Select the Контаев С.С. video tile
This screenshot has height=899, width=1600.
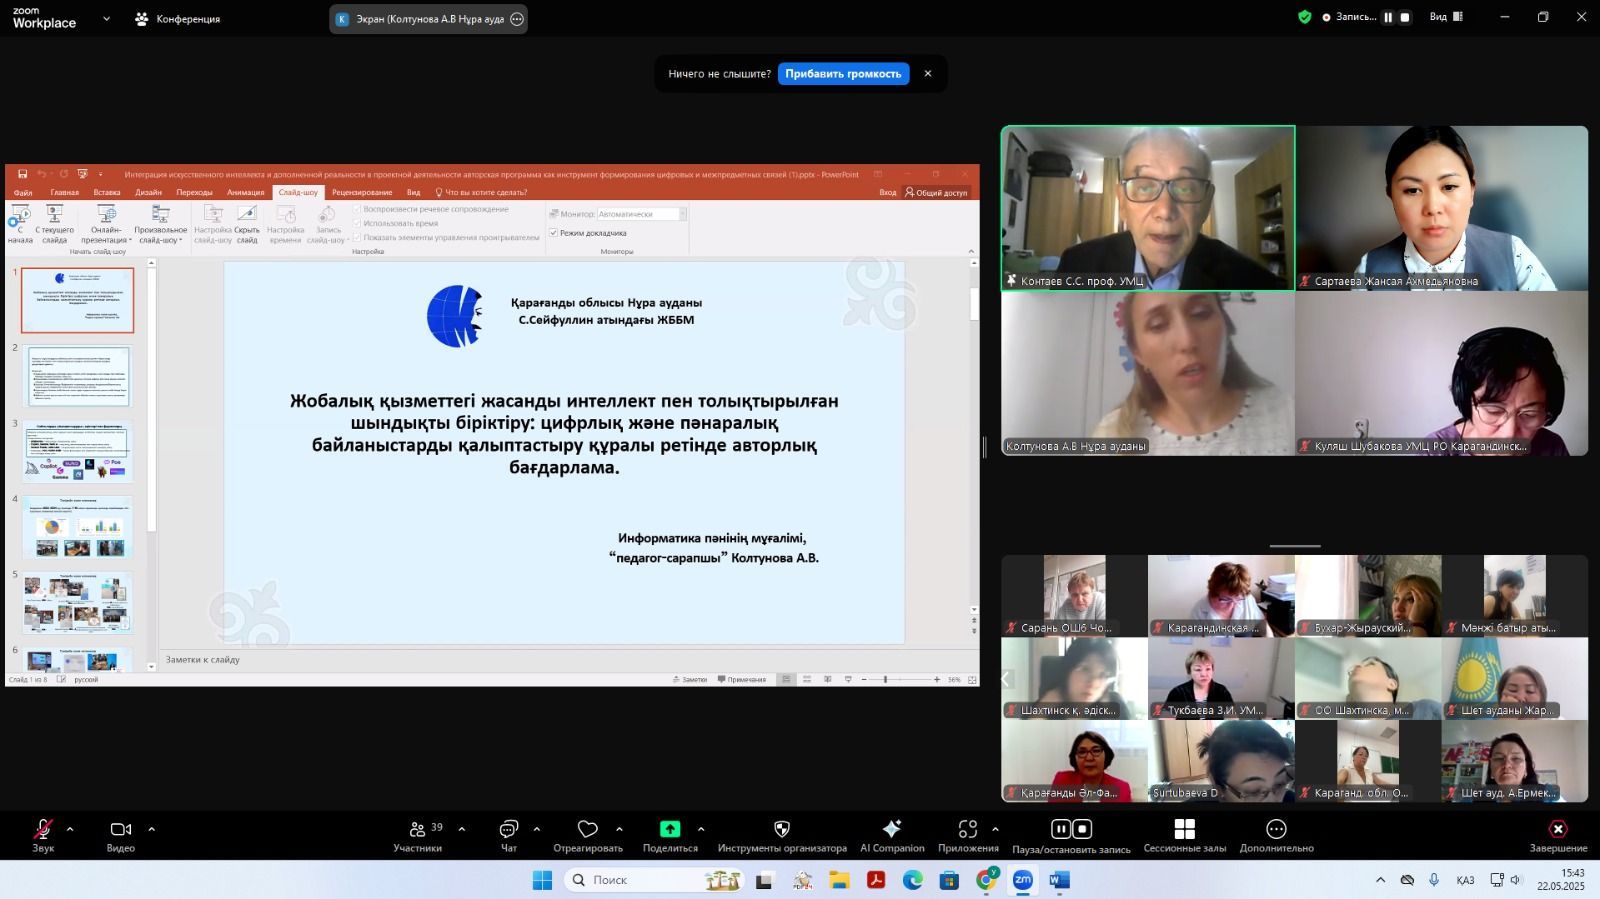pos(1148,208)
